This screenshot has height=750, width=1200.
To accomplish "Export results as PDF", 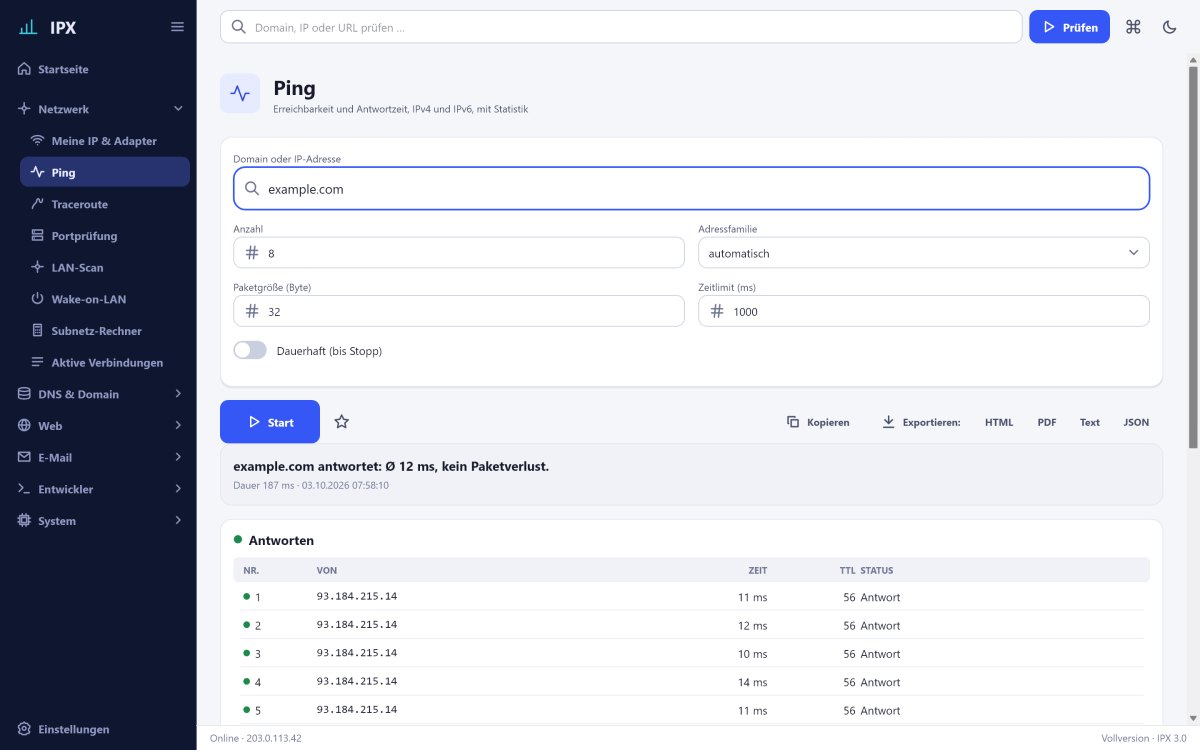I will (1047, 422).
